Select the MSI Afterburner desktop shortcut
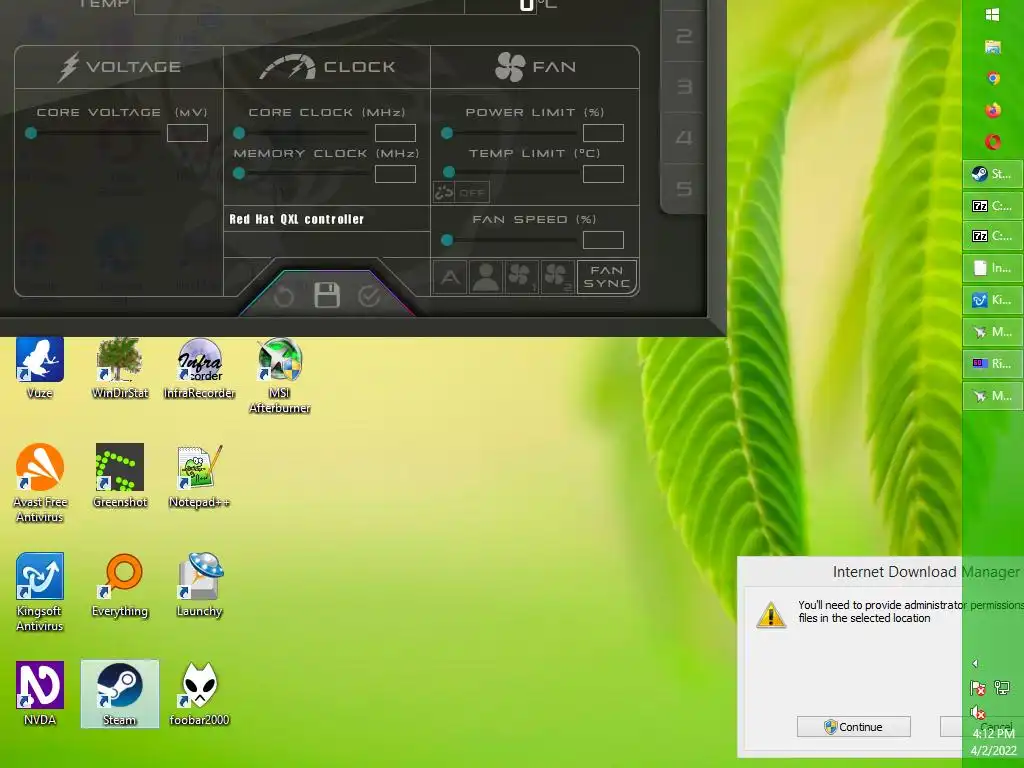1024x768 pixels. click(x=280, y=376)
